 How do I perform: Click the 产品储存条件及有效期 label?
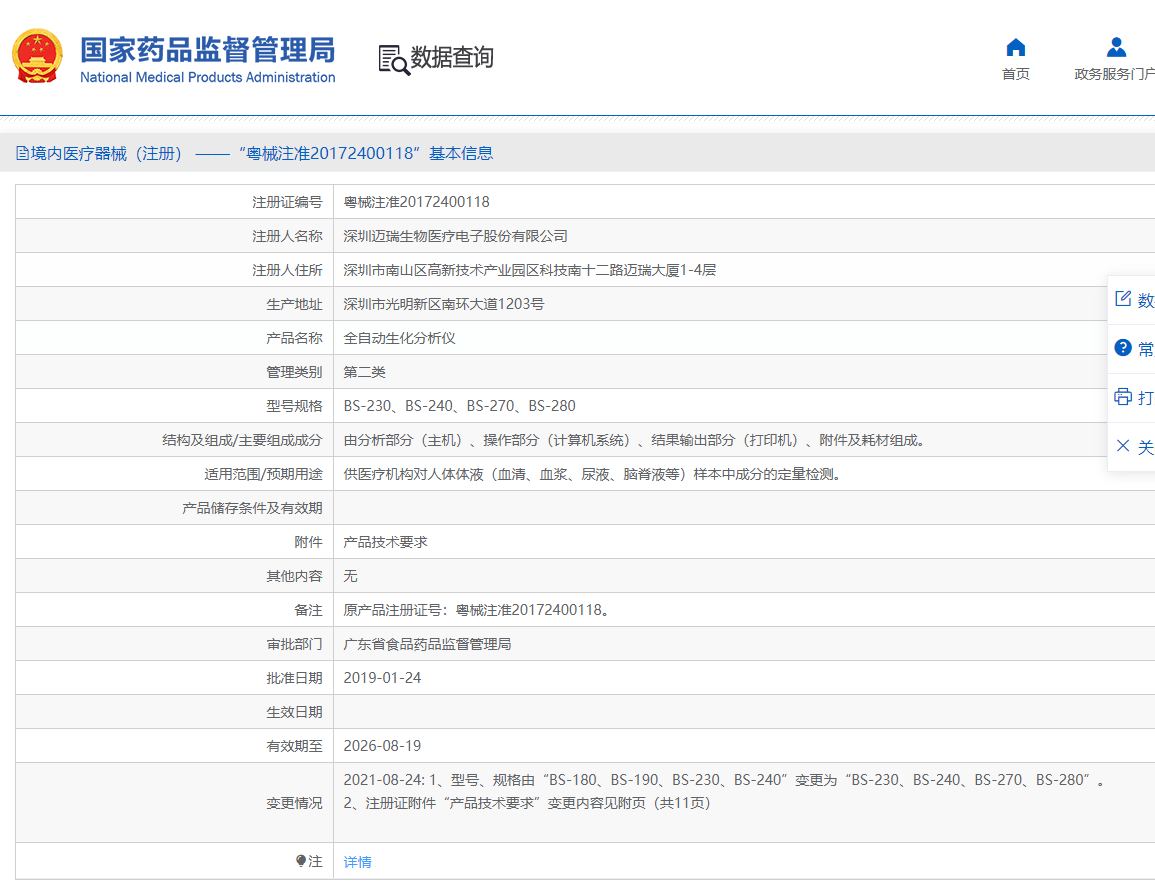click(252, 508)
